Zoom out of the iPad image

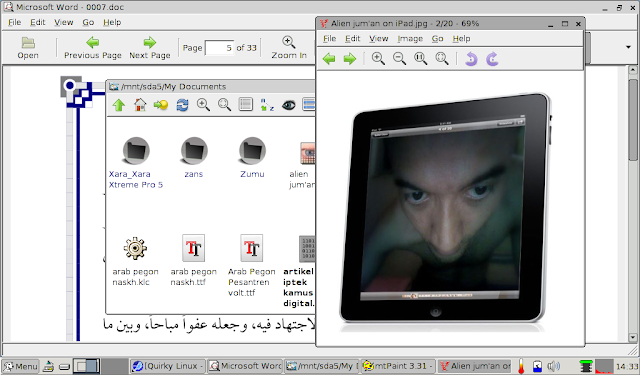[399, 59]
